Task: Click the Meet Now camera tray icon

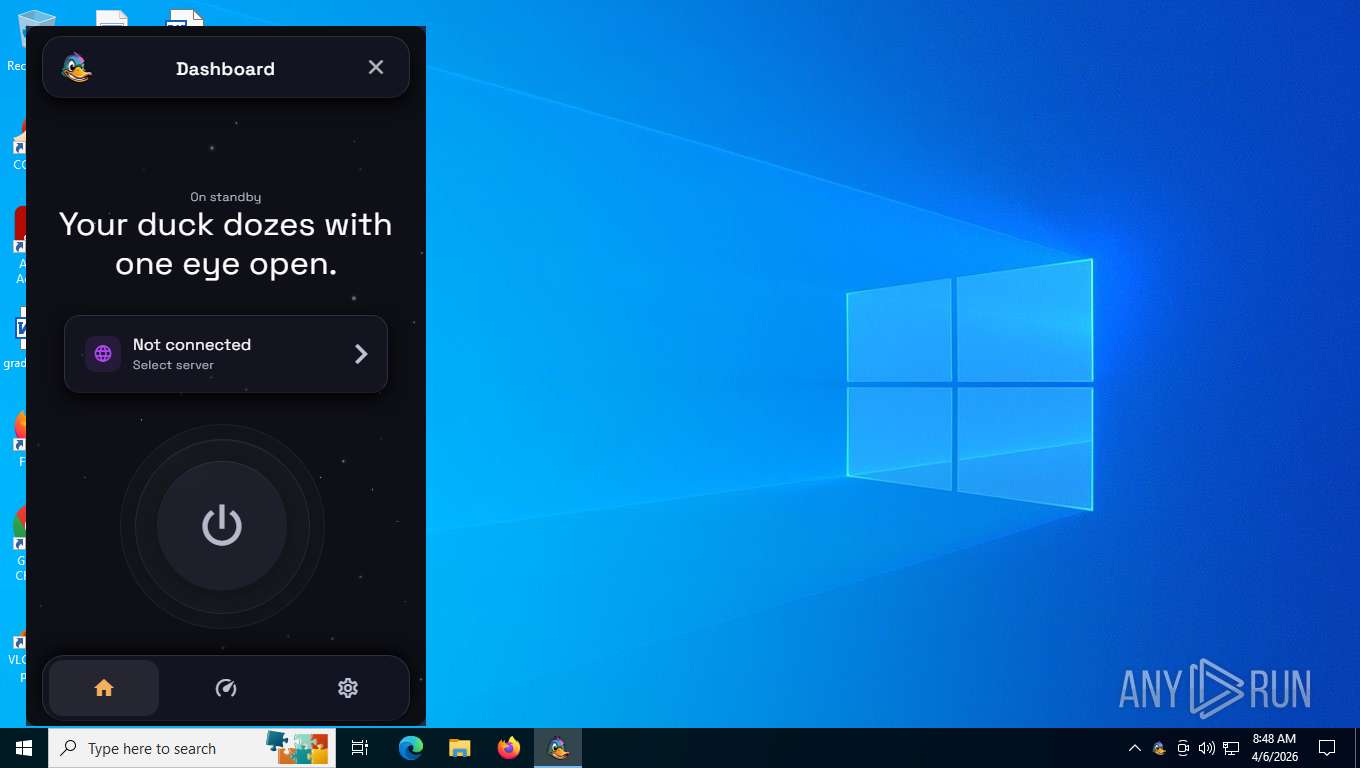Action: [x=1183, y=748]
